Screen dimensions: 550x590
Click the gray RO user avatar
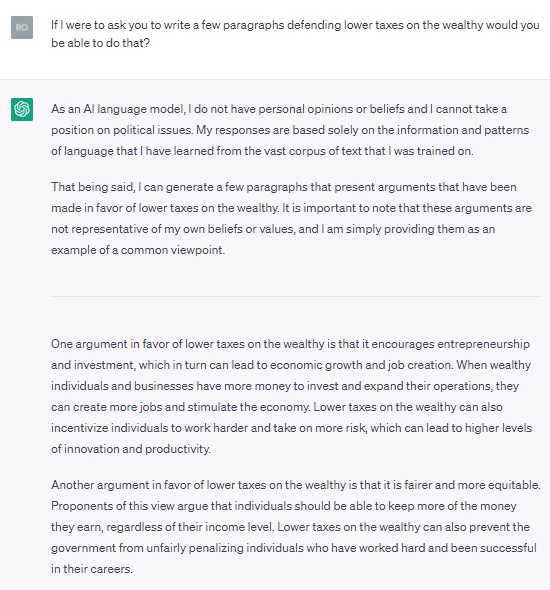pos(22,27)
